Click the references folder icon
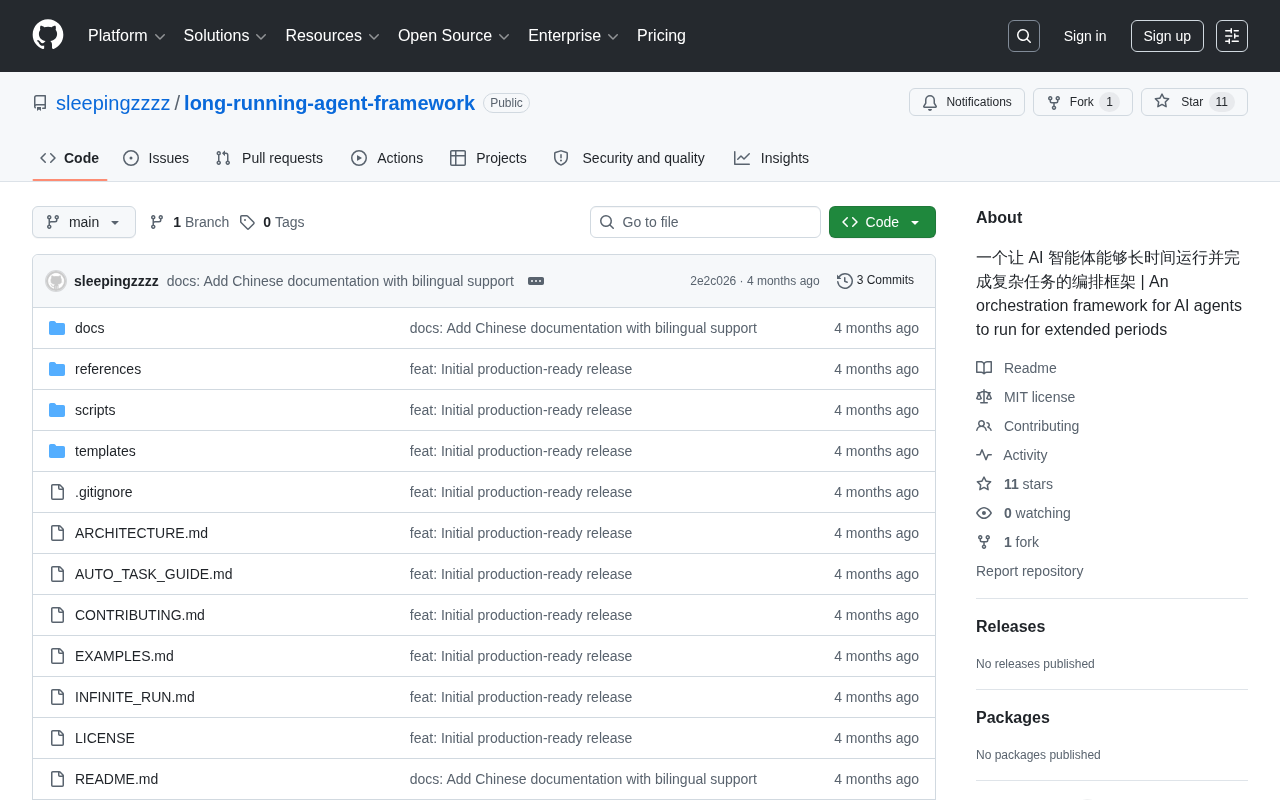The width and height of the screenshot is (1280, 800). (57, 369)
